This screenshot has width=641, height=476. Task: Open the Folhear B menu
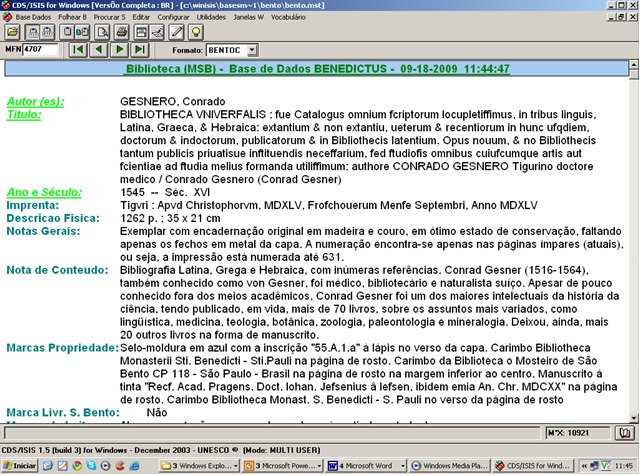coord(72,17)
